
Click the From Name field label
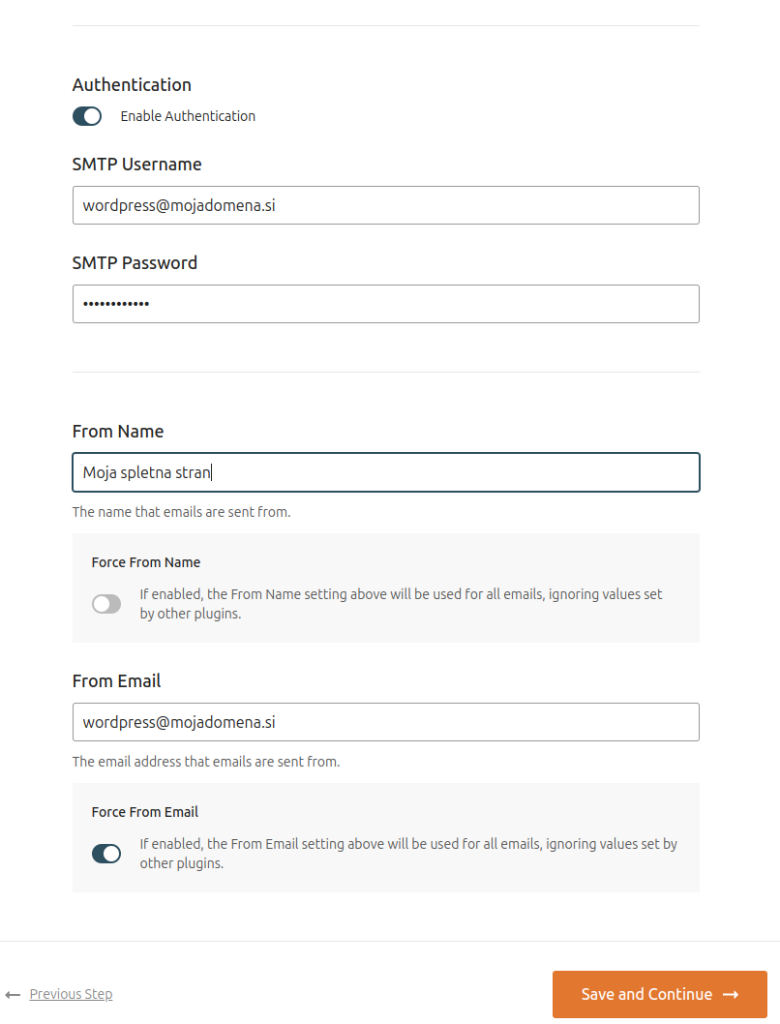[x=118, y=432]
